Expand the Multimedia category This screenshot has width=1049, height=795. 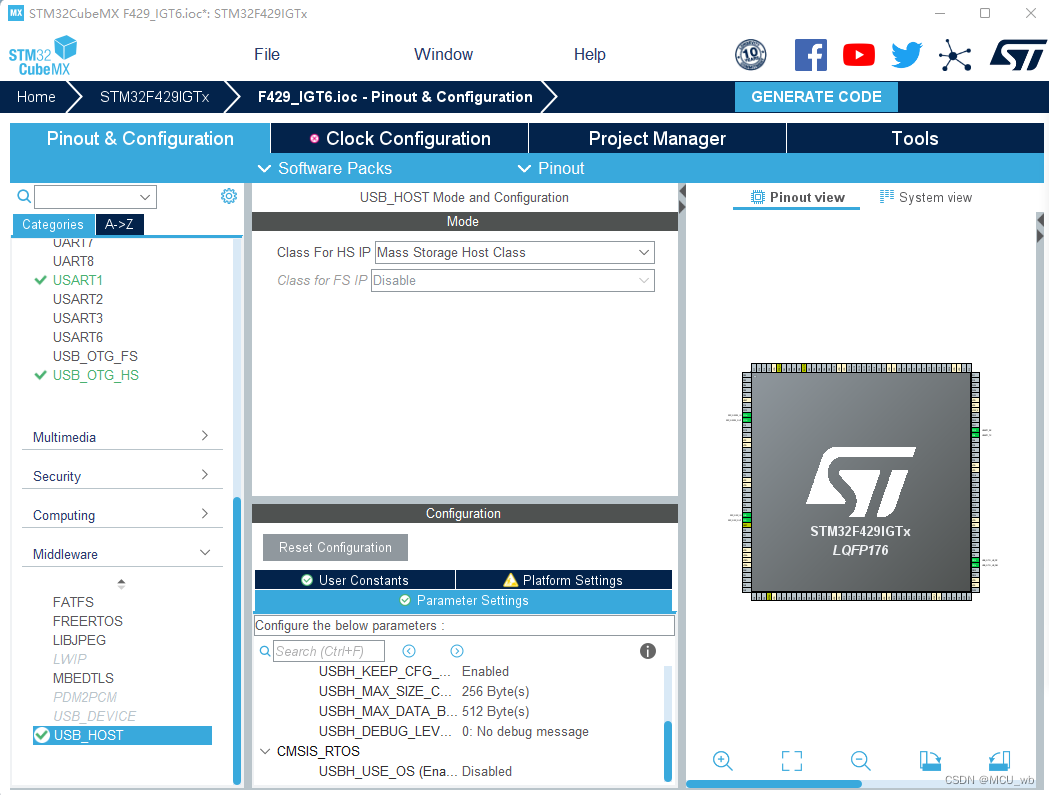click(122, 437)
